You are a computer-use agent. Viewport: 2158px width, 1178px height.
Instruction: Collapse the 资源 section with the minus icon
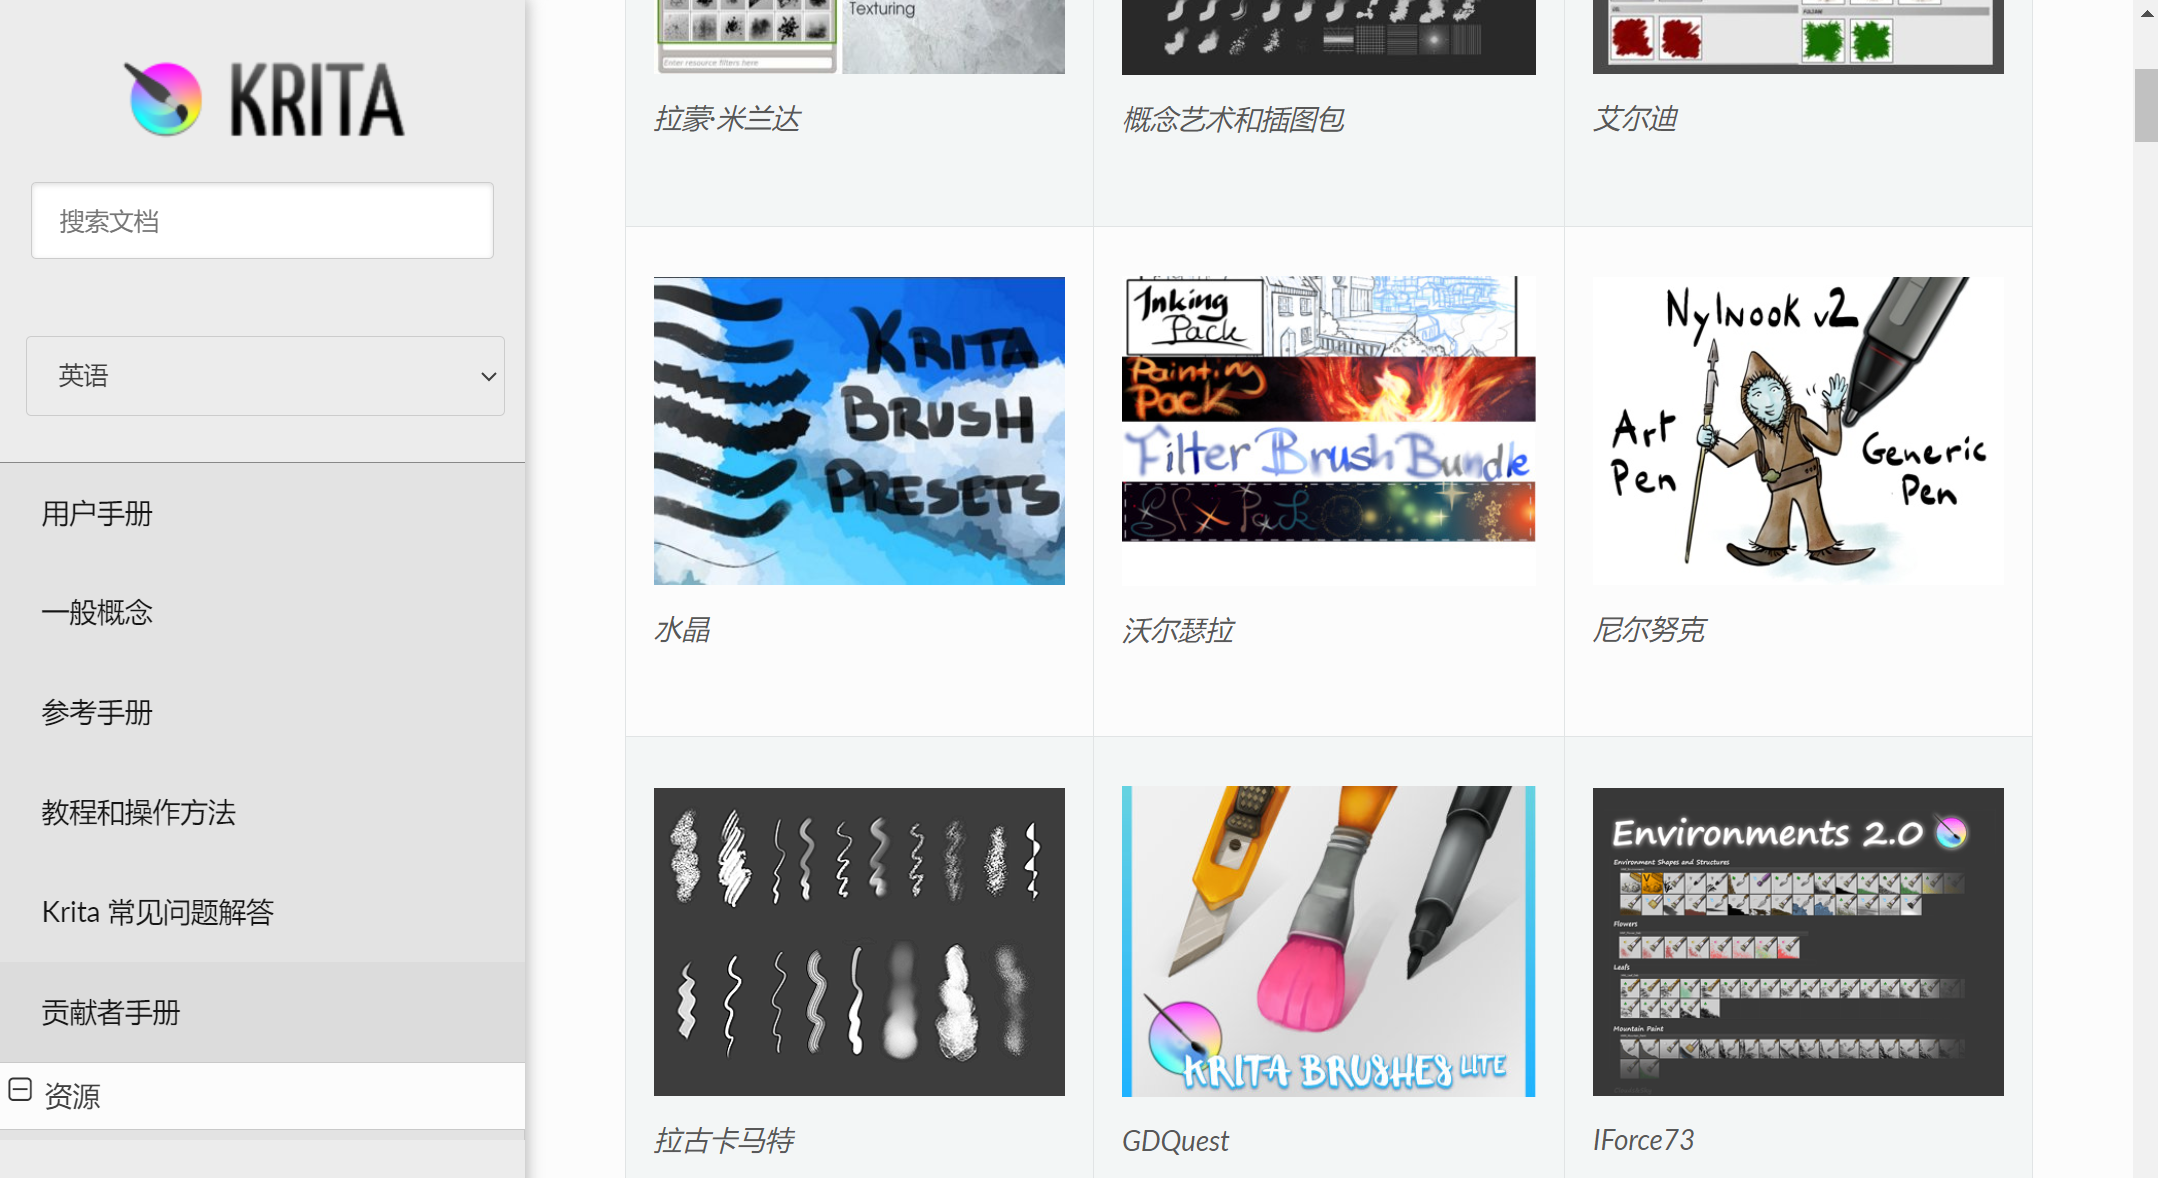(x=20, y=1090)
